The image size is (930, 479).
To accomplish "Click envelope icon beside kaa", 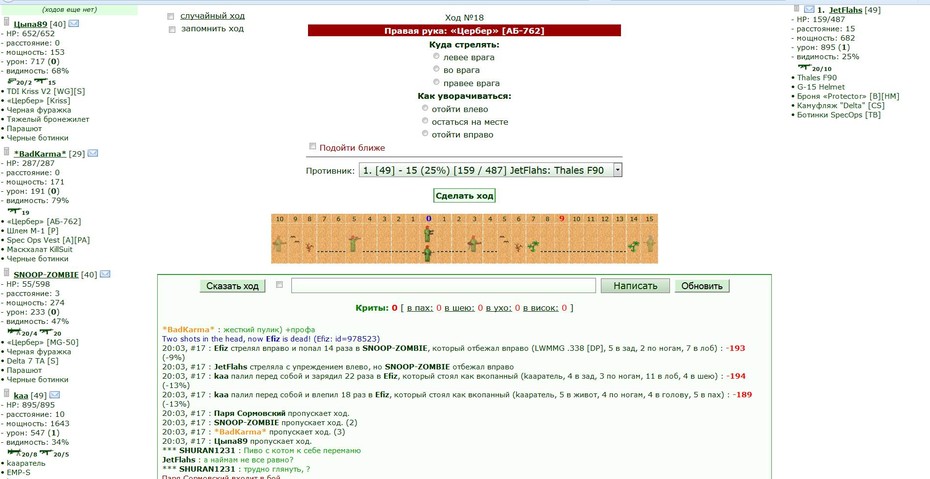I will tap(55, 395).
